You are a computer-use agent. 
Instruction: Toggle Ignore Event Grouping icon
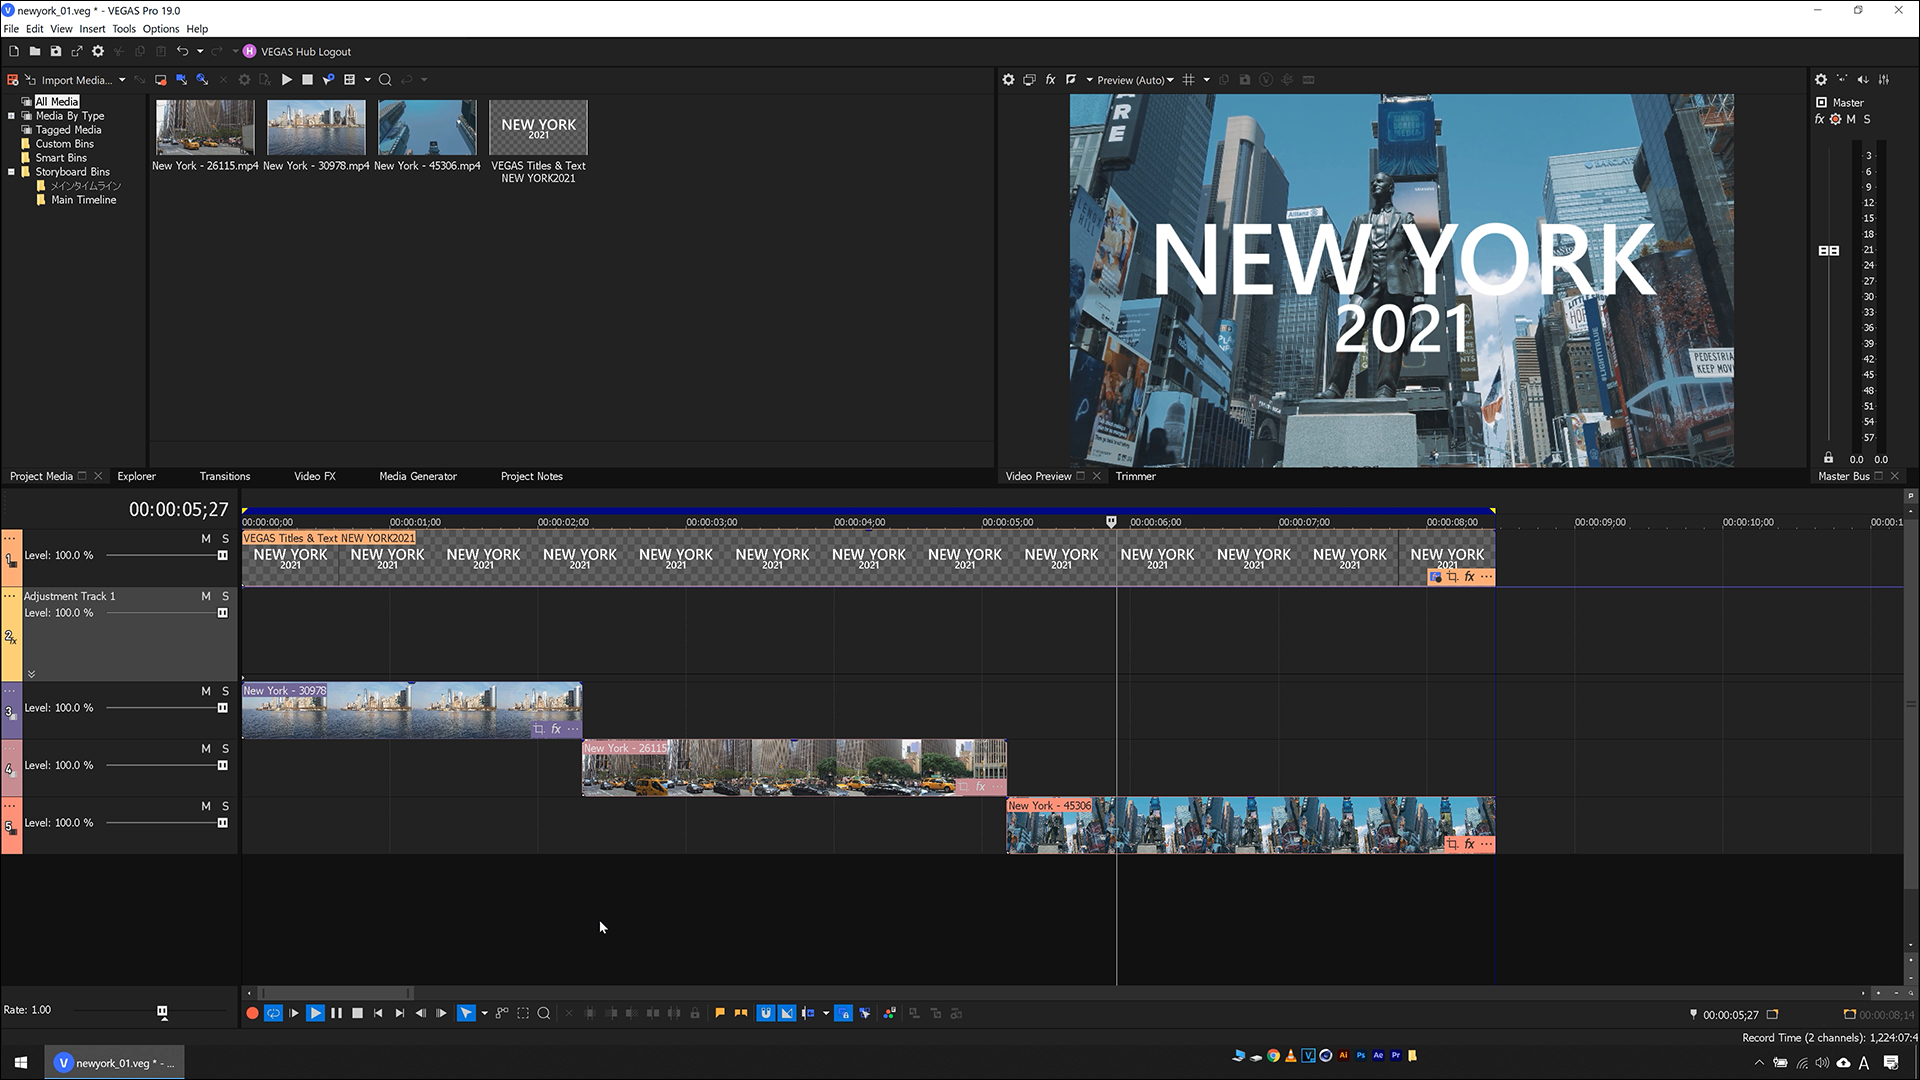(x=865, y=1013)
